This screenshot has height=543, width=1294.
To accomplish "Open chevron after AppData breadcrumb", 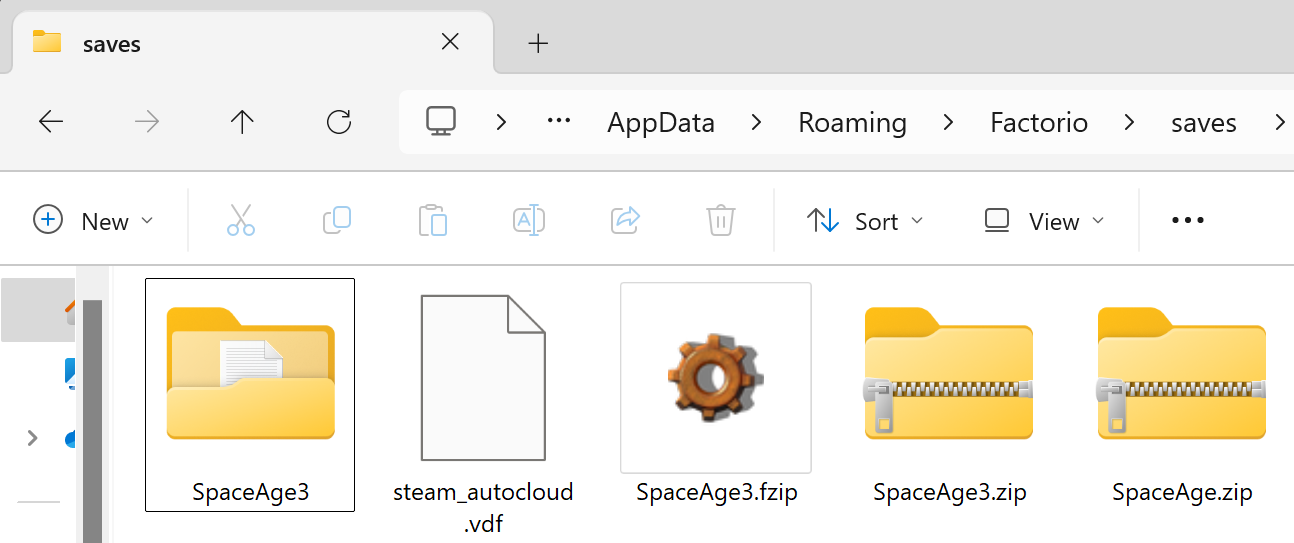I will [x=757, y=122].
